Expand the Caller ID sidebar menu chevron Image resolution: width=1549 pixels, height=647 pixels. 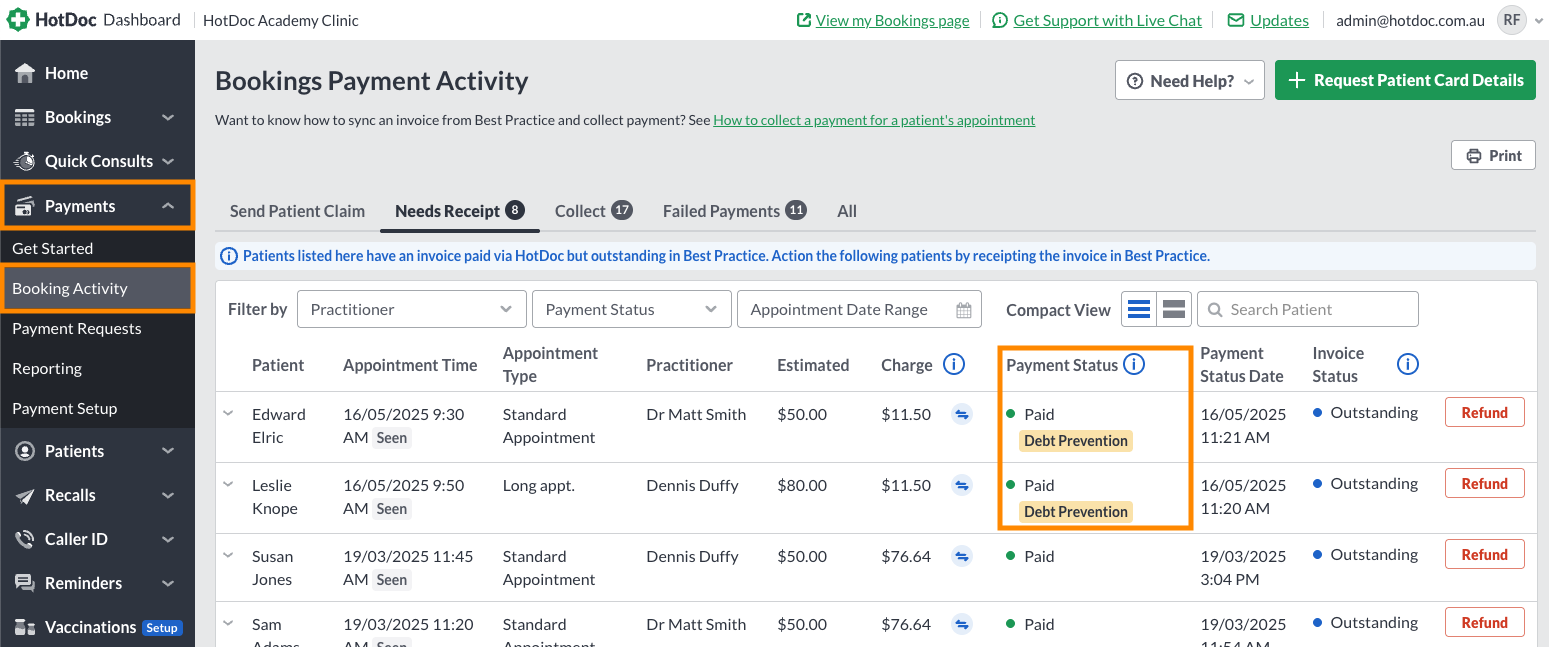pos(168,539)
